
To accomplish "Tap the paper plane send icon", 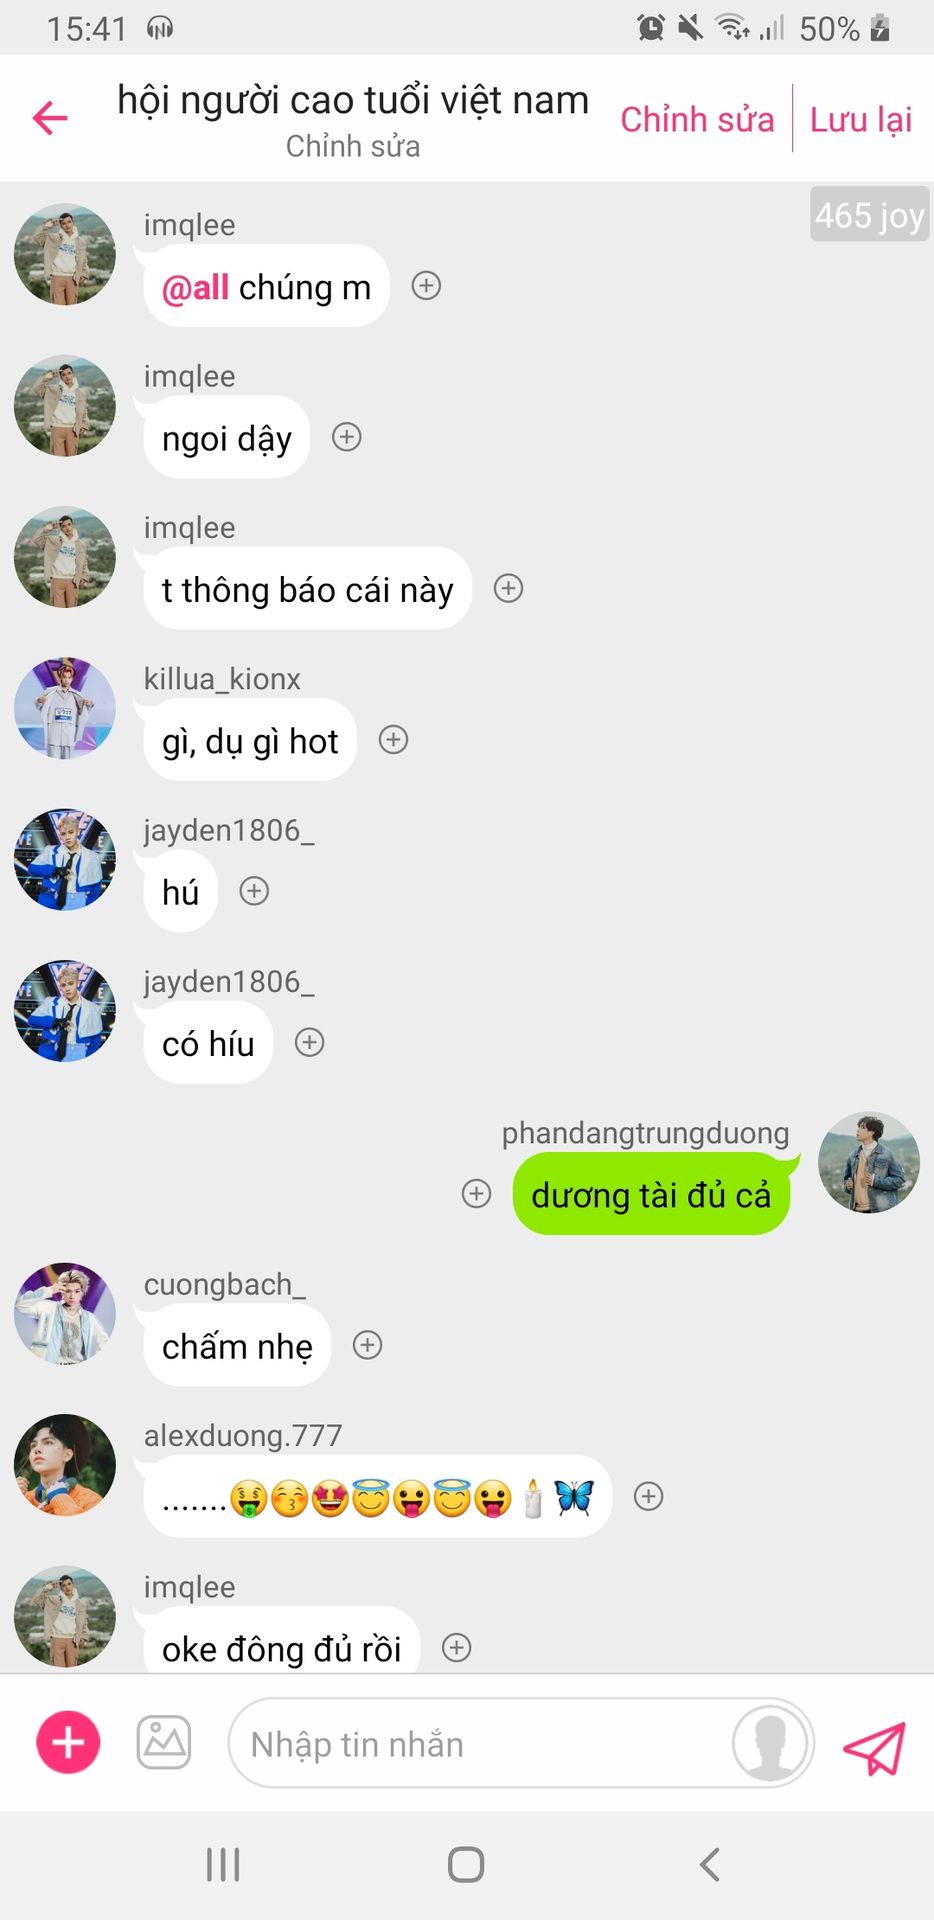I will pyautogui.click(x=874, y=1748).
